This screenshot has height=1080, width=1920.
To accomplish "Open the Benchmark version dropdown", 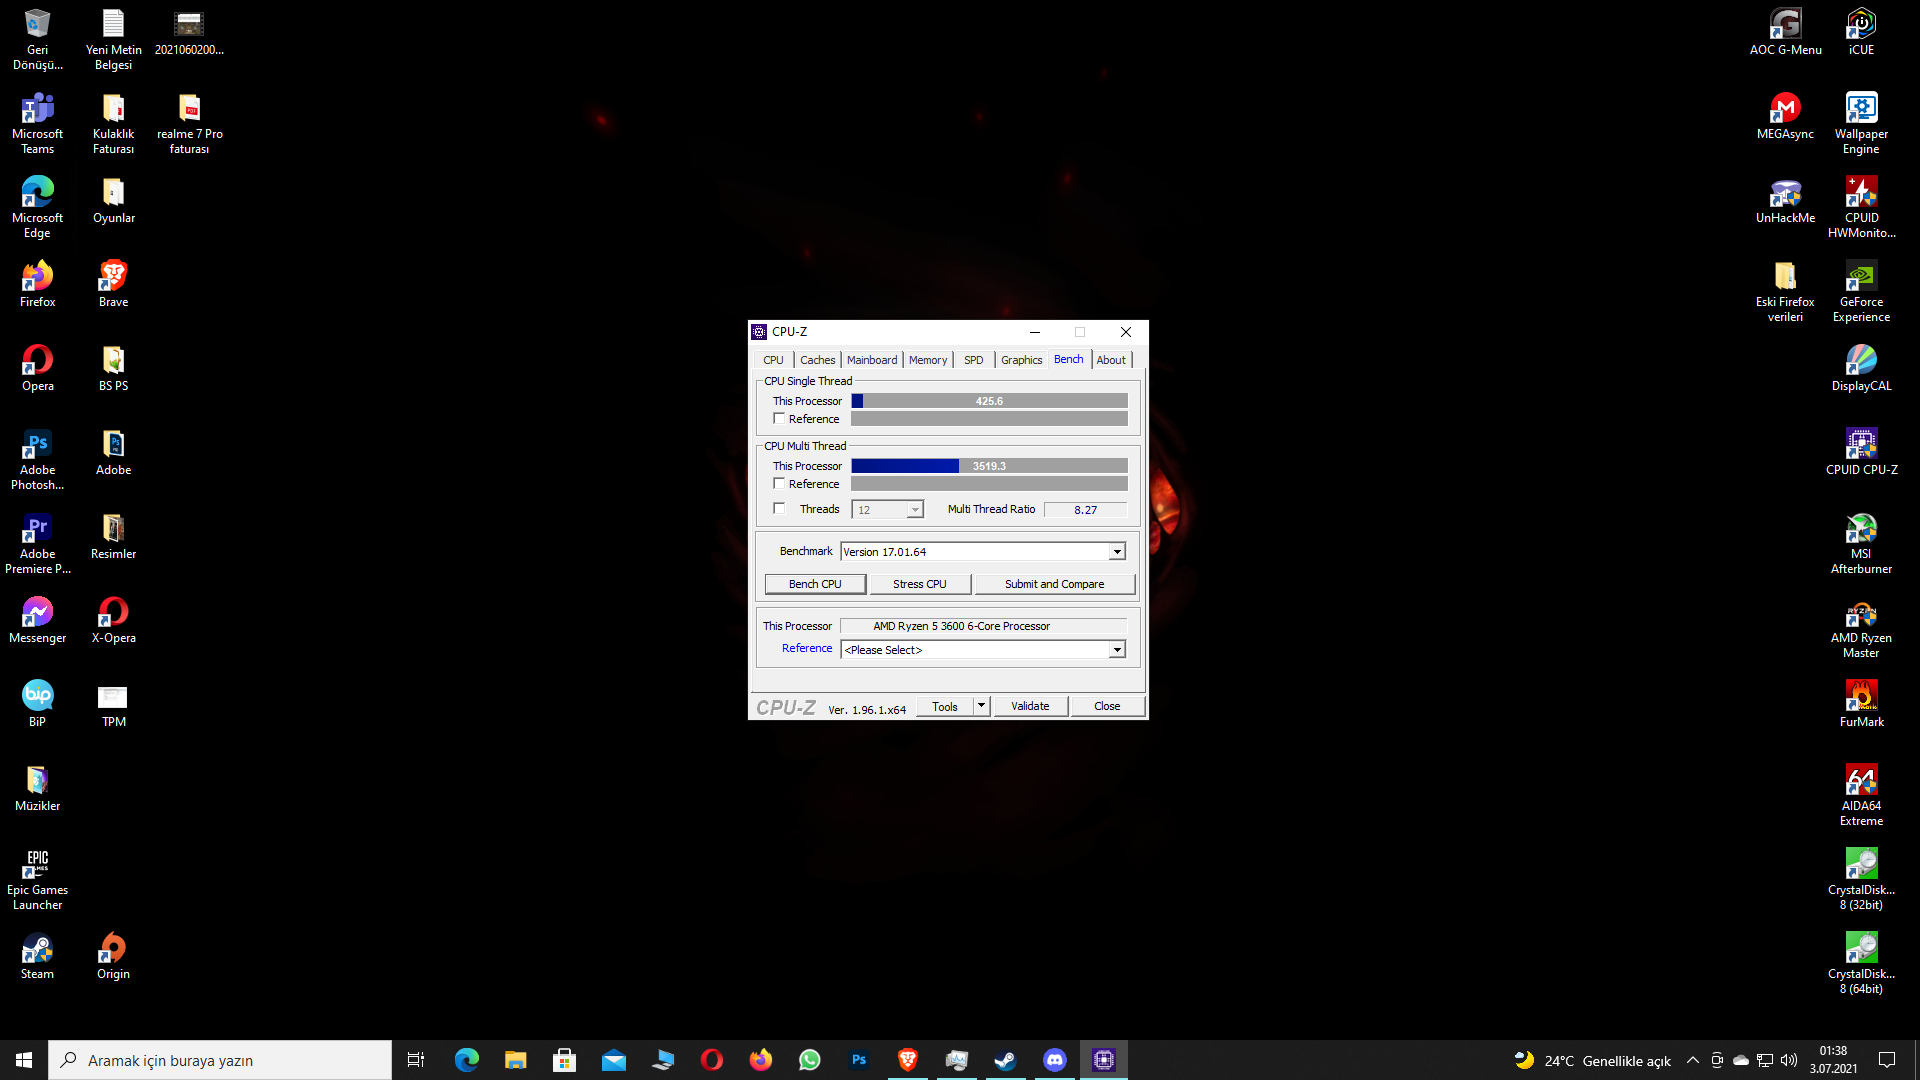I will point(1117,552).
